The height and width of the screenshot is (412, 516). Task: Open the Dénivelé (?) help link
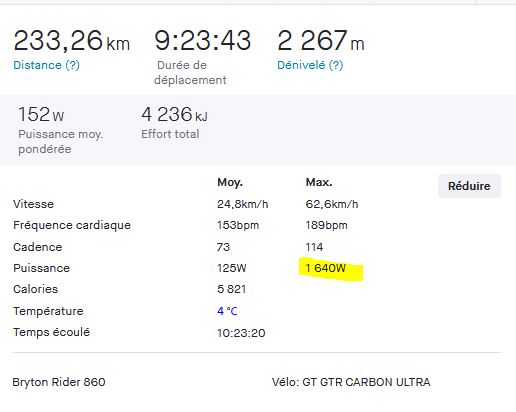click(x=310, y=65)
